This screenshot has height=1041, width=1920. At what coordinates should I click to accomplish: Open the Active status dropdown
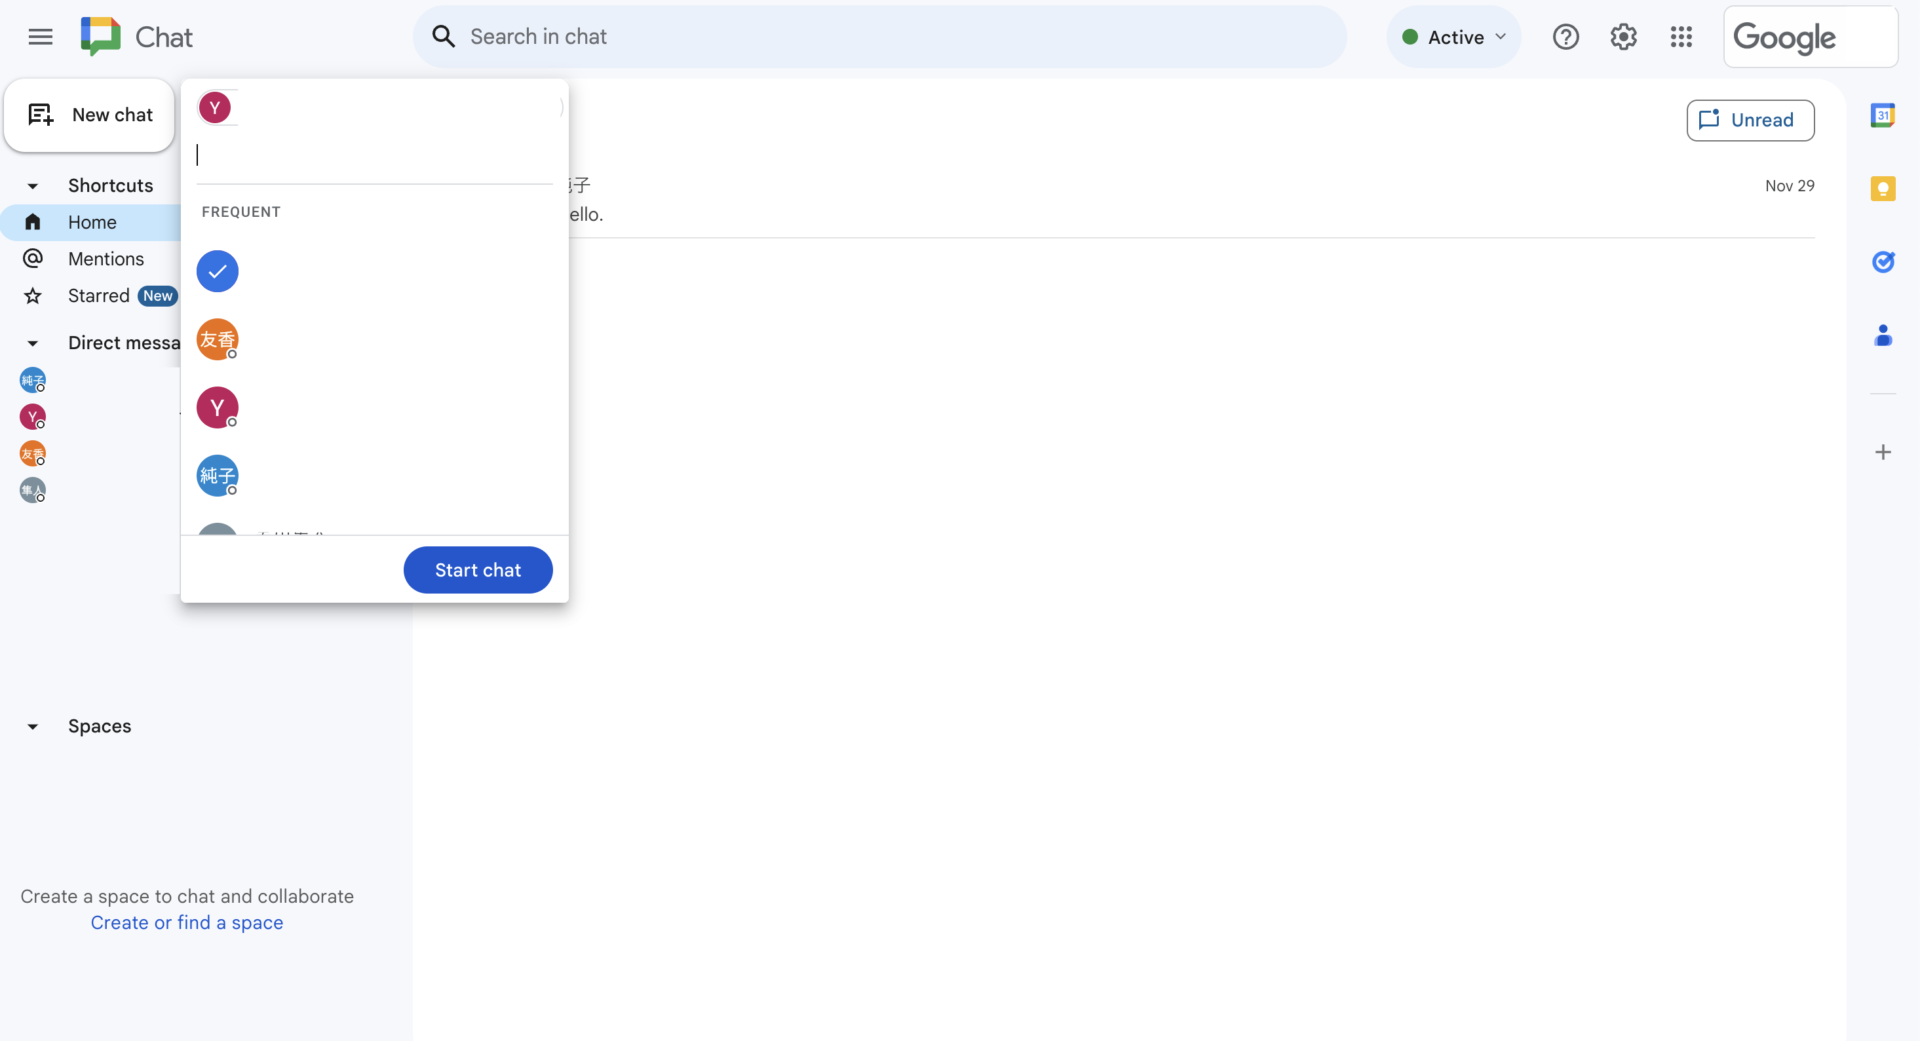1454,37
